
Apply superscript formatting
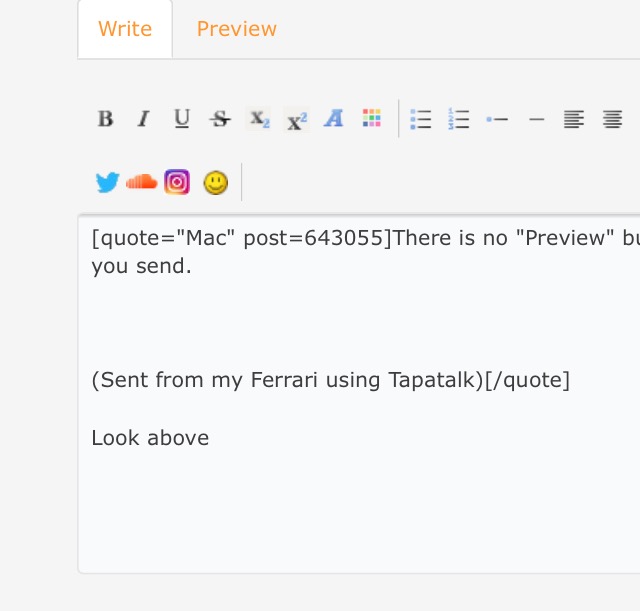[x=297, y=120]
